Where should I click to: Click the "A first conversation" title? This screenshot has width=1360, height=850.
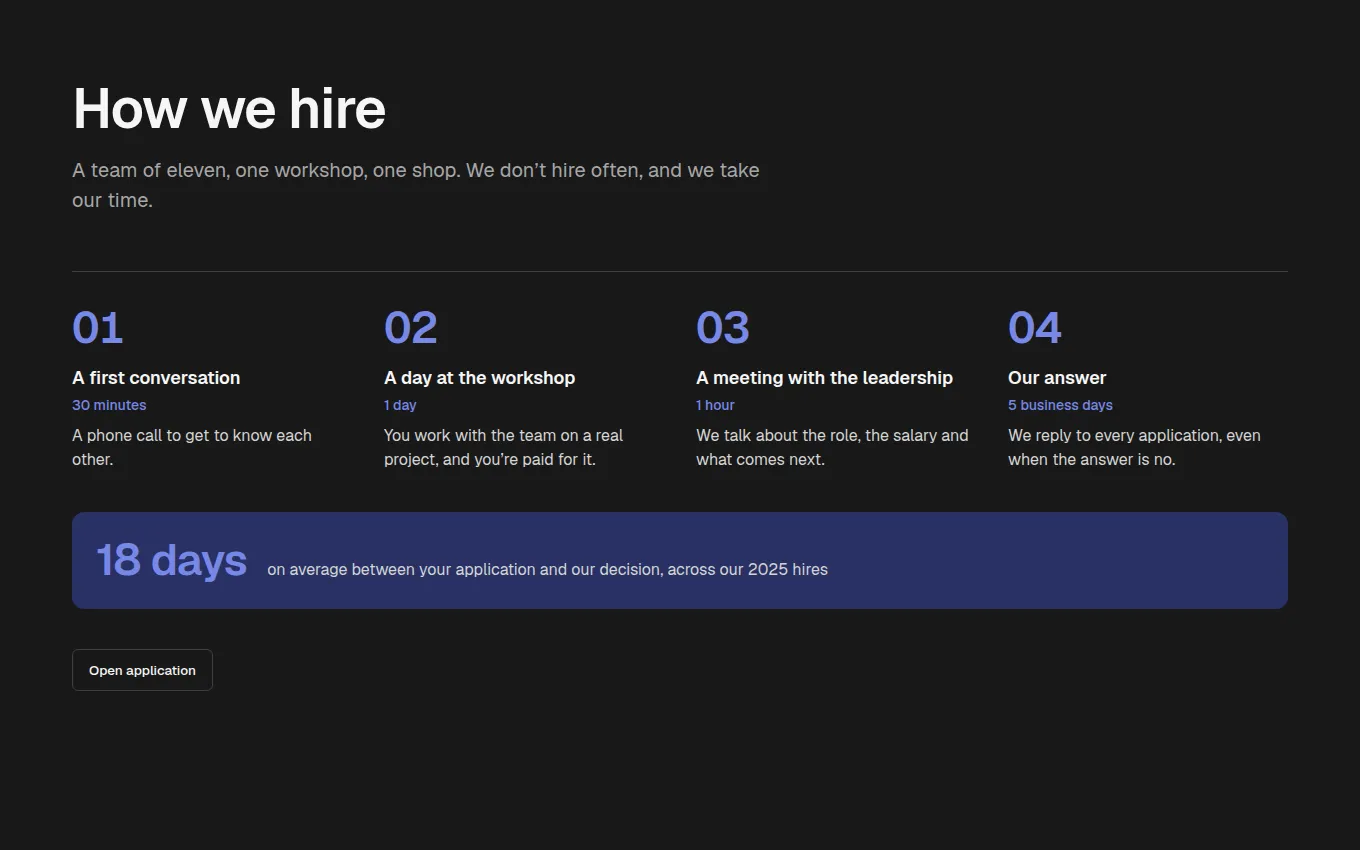coord(156,378)
